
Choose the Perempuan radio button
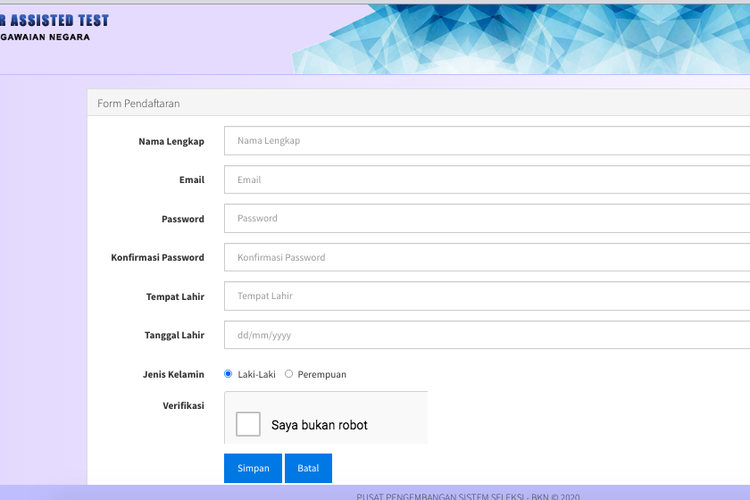click(289, 374)
